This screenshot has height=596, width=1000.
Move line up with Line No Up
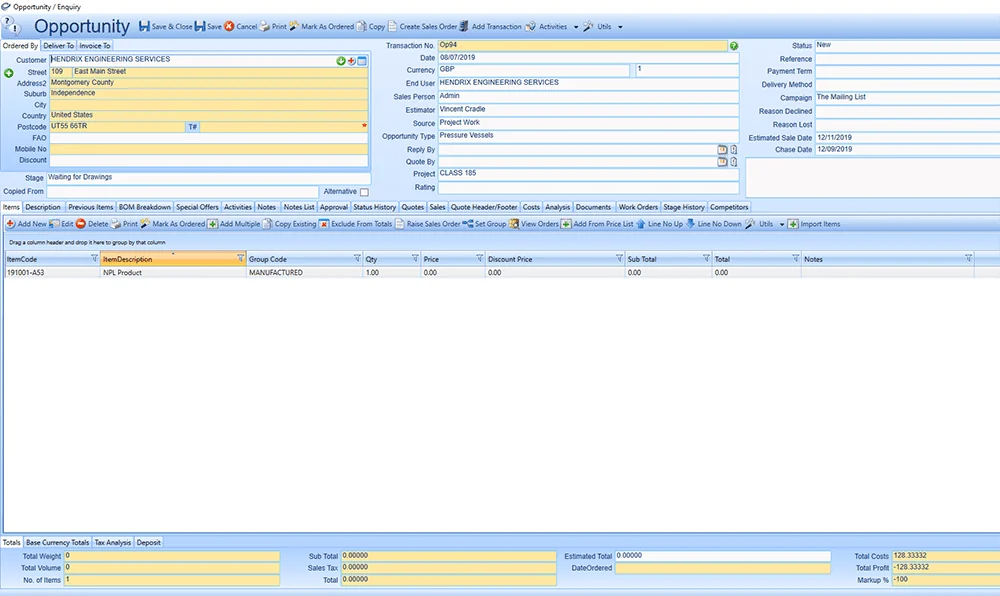pos(659,224)
